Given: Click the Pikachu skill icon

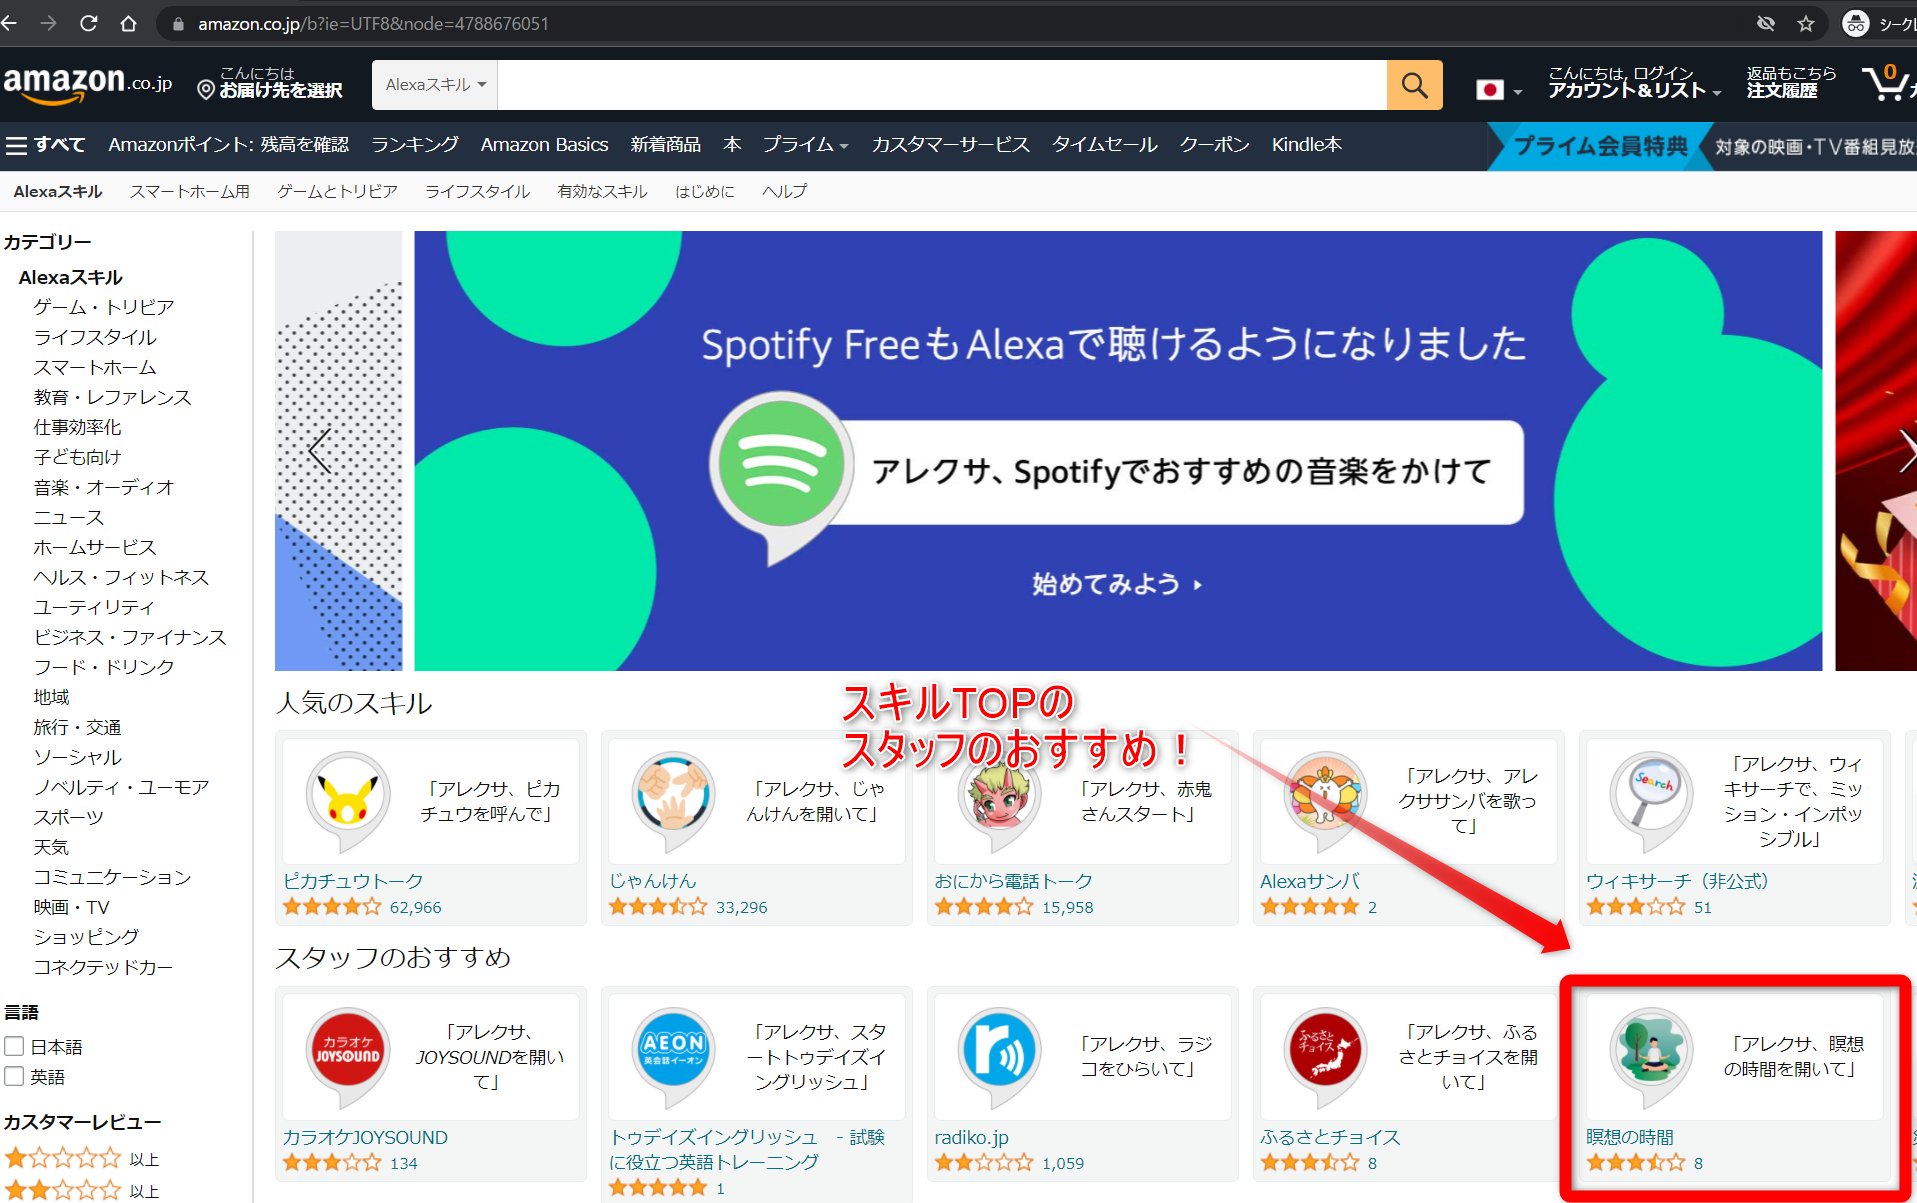Looking at the screenshot, I should tap(347, 799).
